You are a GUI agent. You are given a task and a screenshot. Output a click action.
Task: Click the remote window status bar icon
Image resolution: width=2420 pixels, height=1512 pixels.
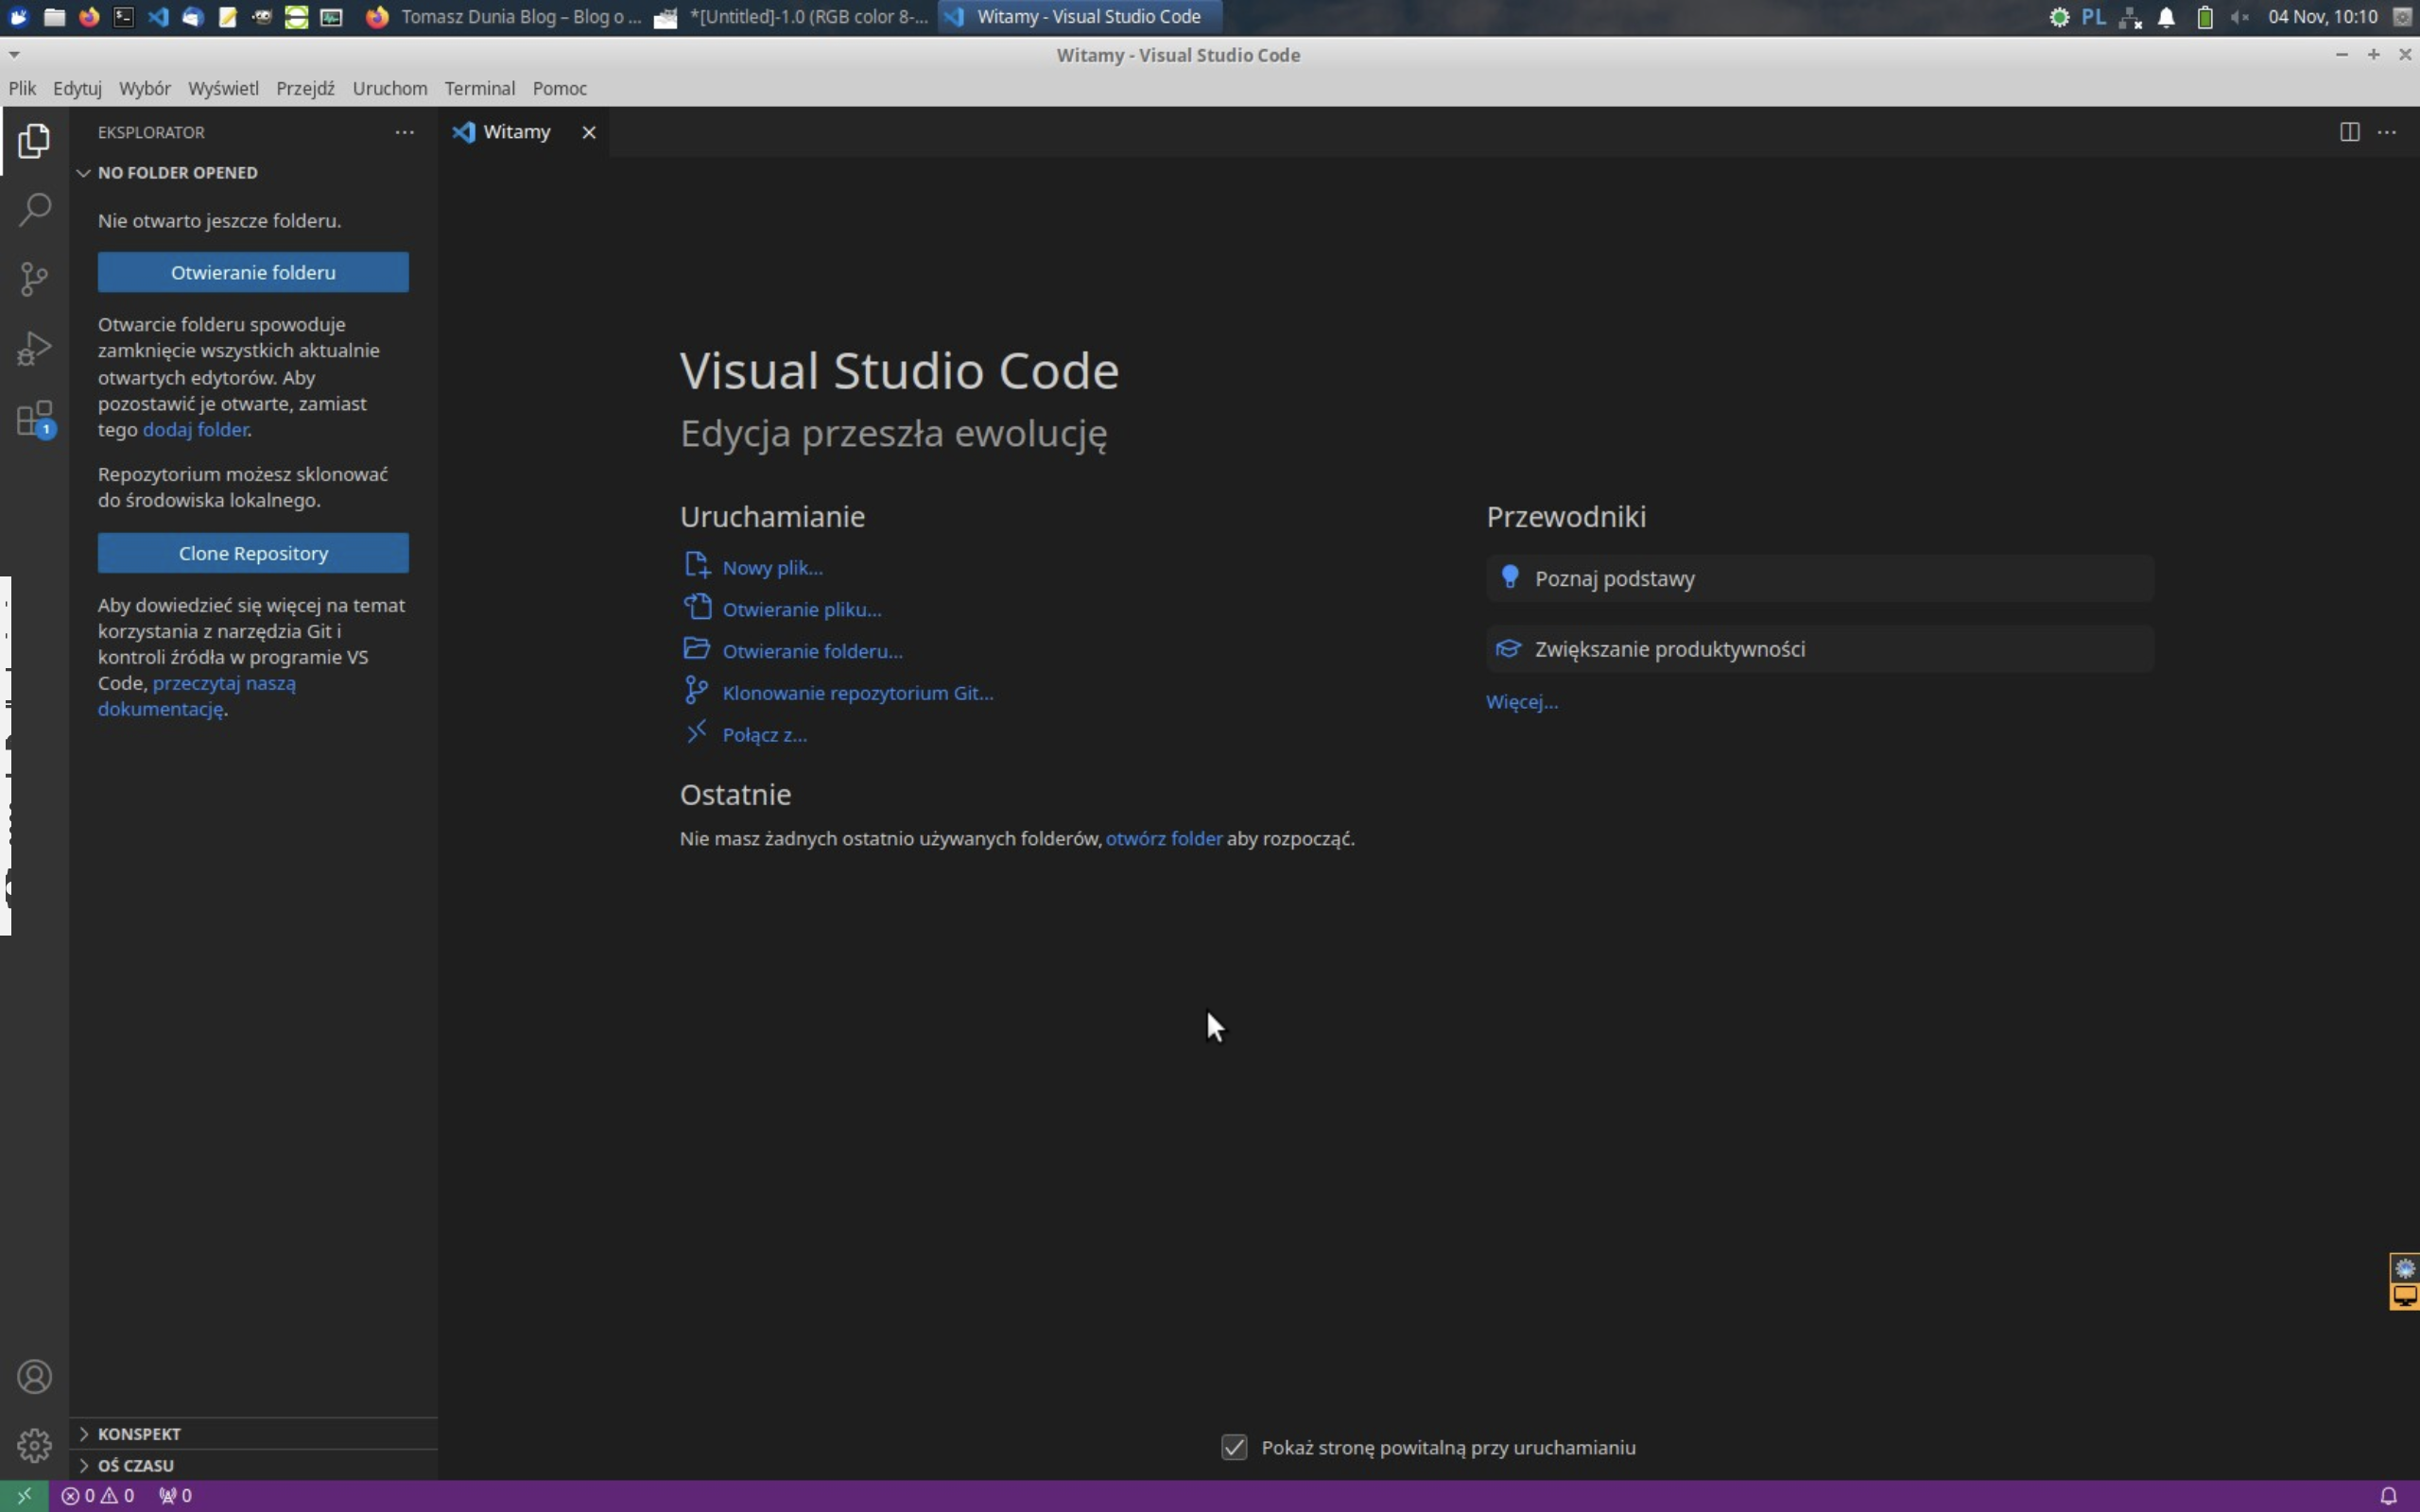(x=24, y=1496)
